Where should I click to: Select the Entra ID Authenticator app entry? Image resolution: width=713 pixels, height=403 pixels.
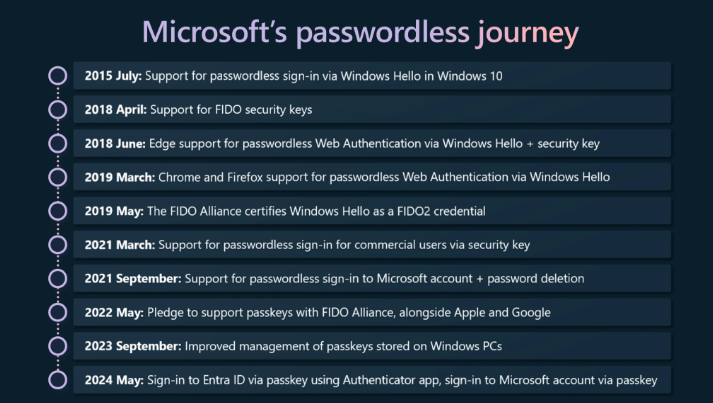[372, 380]
